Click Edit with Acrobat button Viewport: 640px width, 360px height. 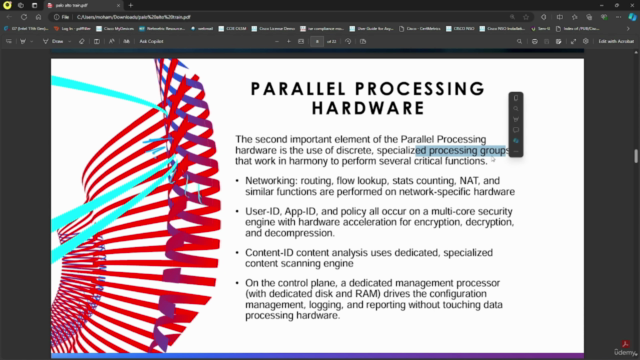[616, 41]
